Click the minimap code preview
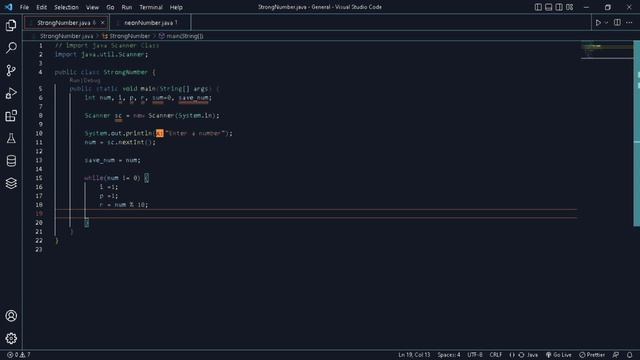This screenshot has height=360, width=640. [x=606, y=51]
